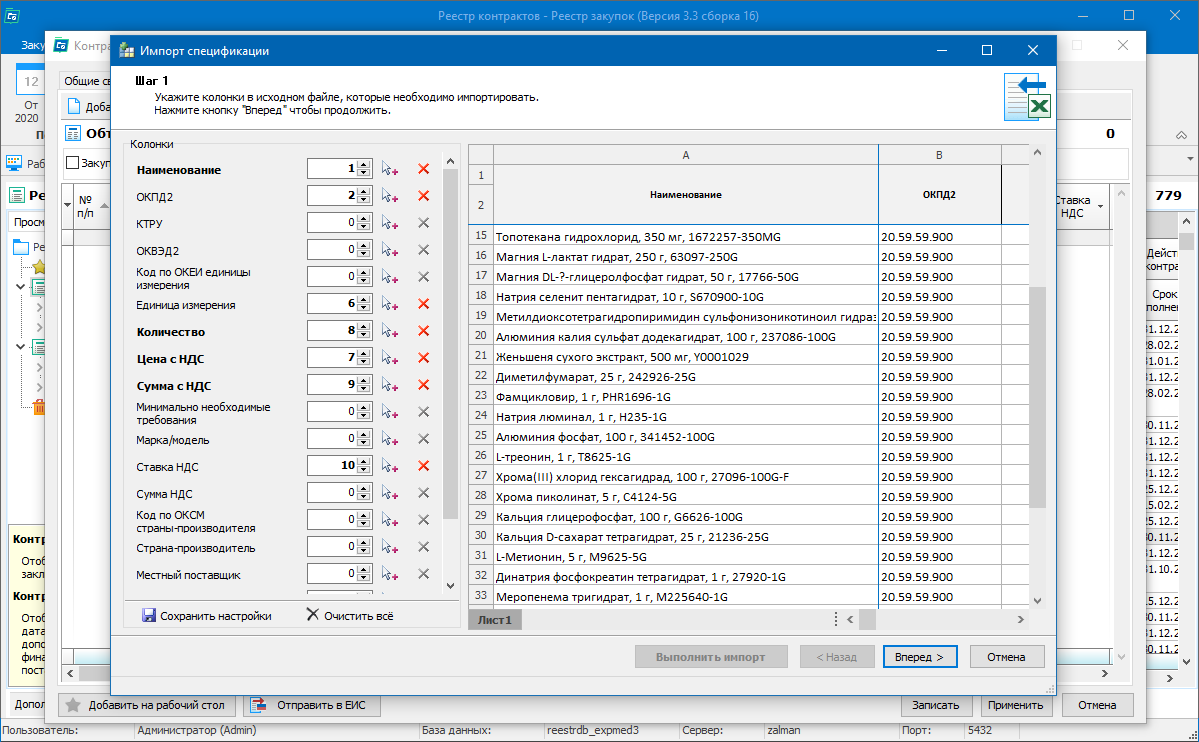This screenshot has width=1199, height=742.
Task: Click the columns list scrollbar down arrow
Action: [x=450, y=586]
